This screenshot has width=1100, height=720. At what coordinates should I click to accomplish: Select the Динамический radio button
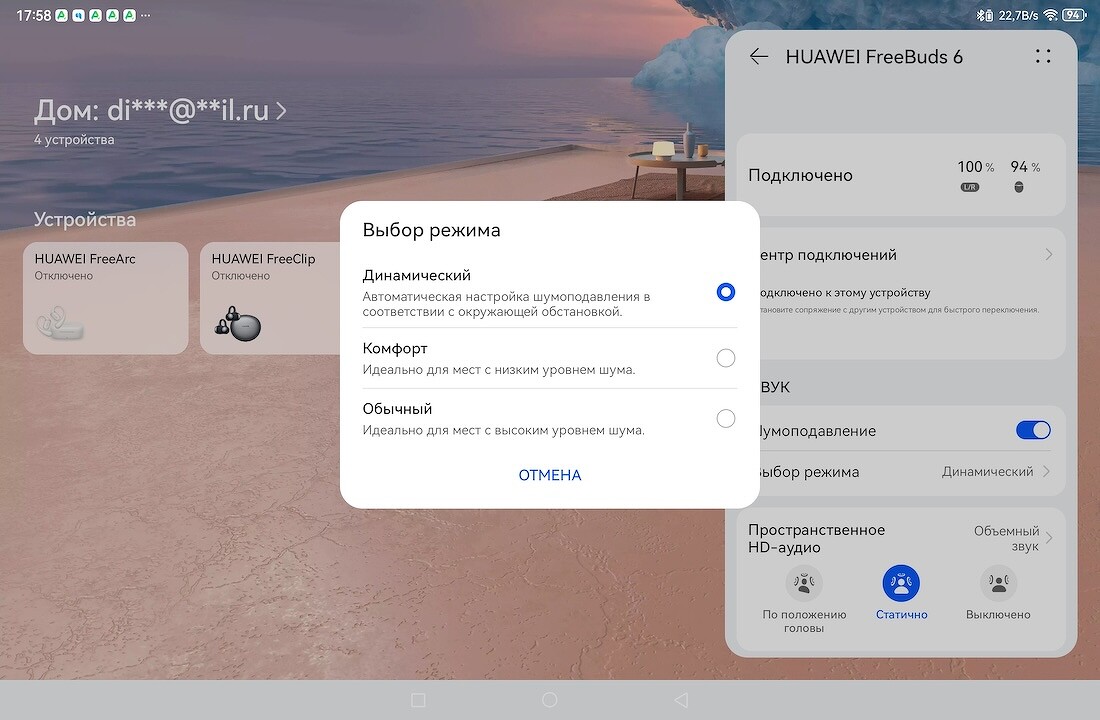coord(726,292)
